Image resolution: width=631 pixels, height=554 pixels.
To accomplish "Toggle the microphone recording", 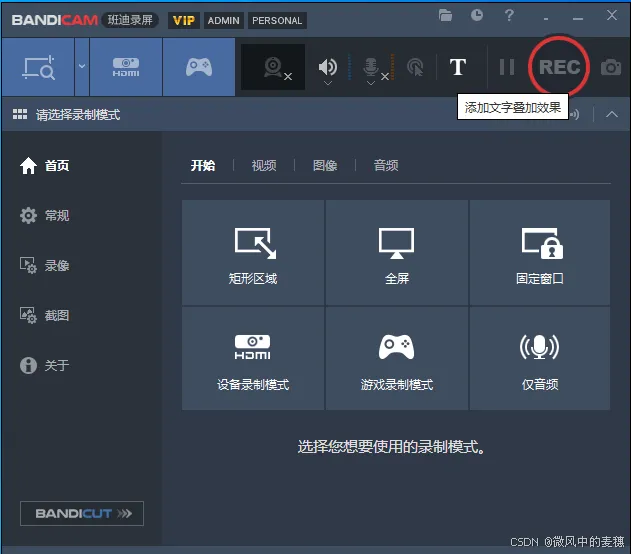I will (371, 66).
